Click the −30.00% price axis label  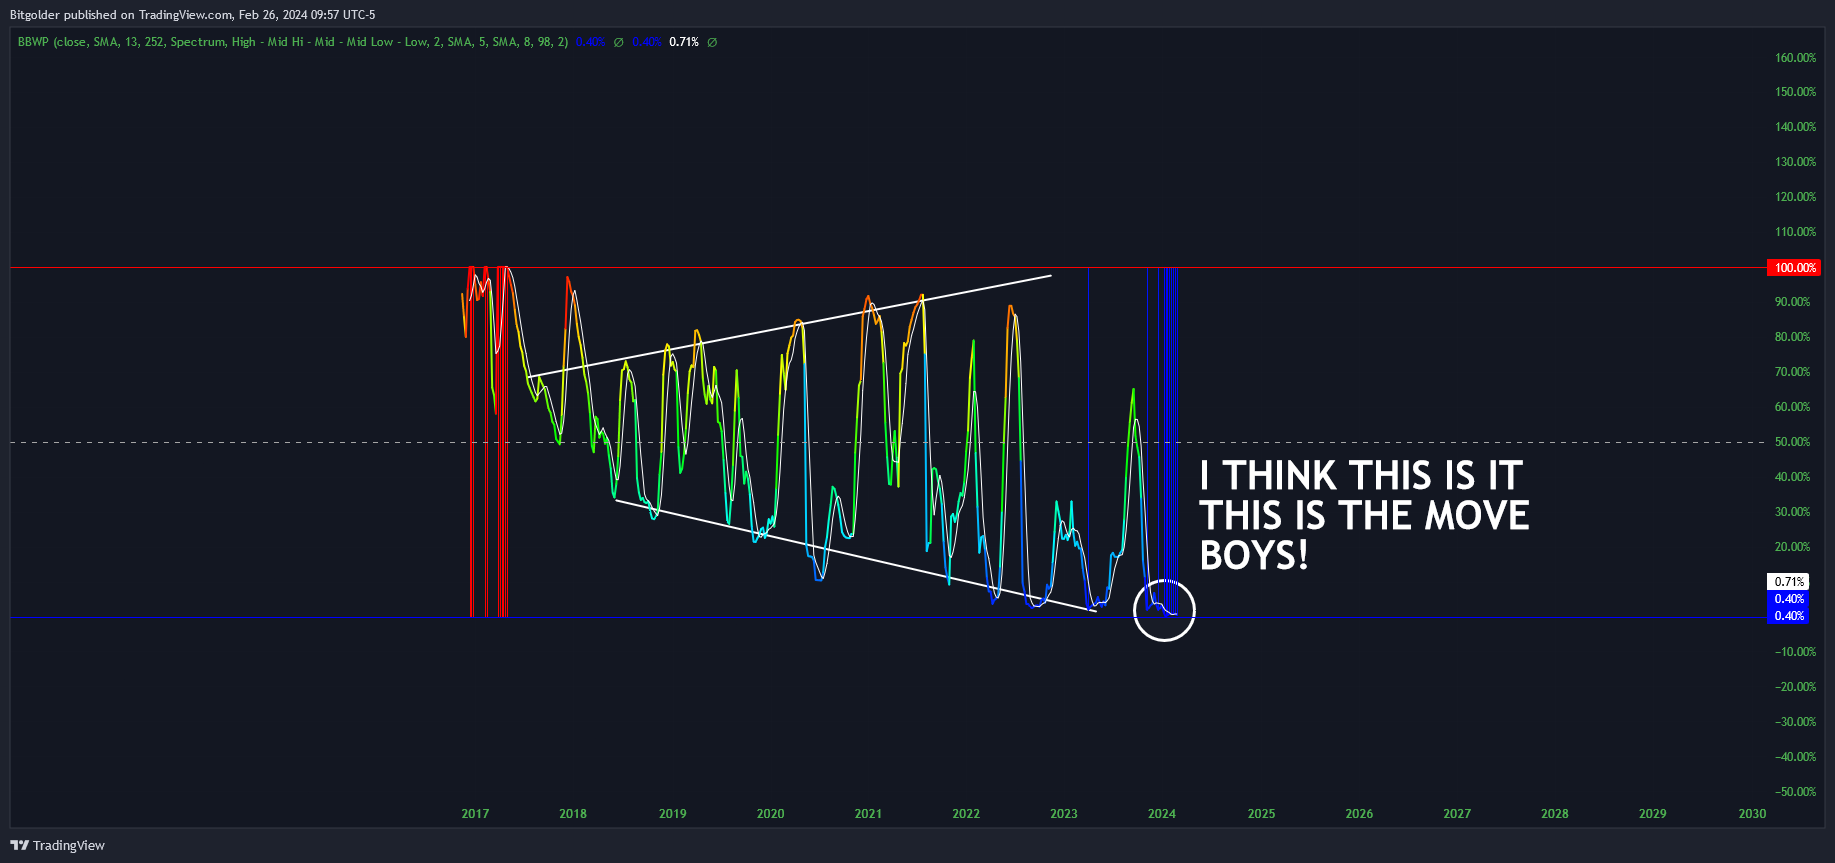(1795, 722)
